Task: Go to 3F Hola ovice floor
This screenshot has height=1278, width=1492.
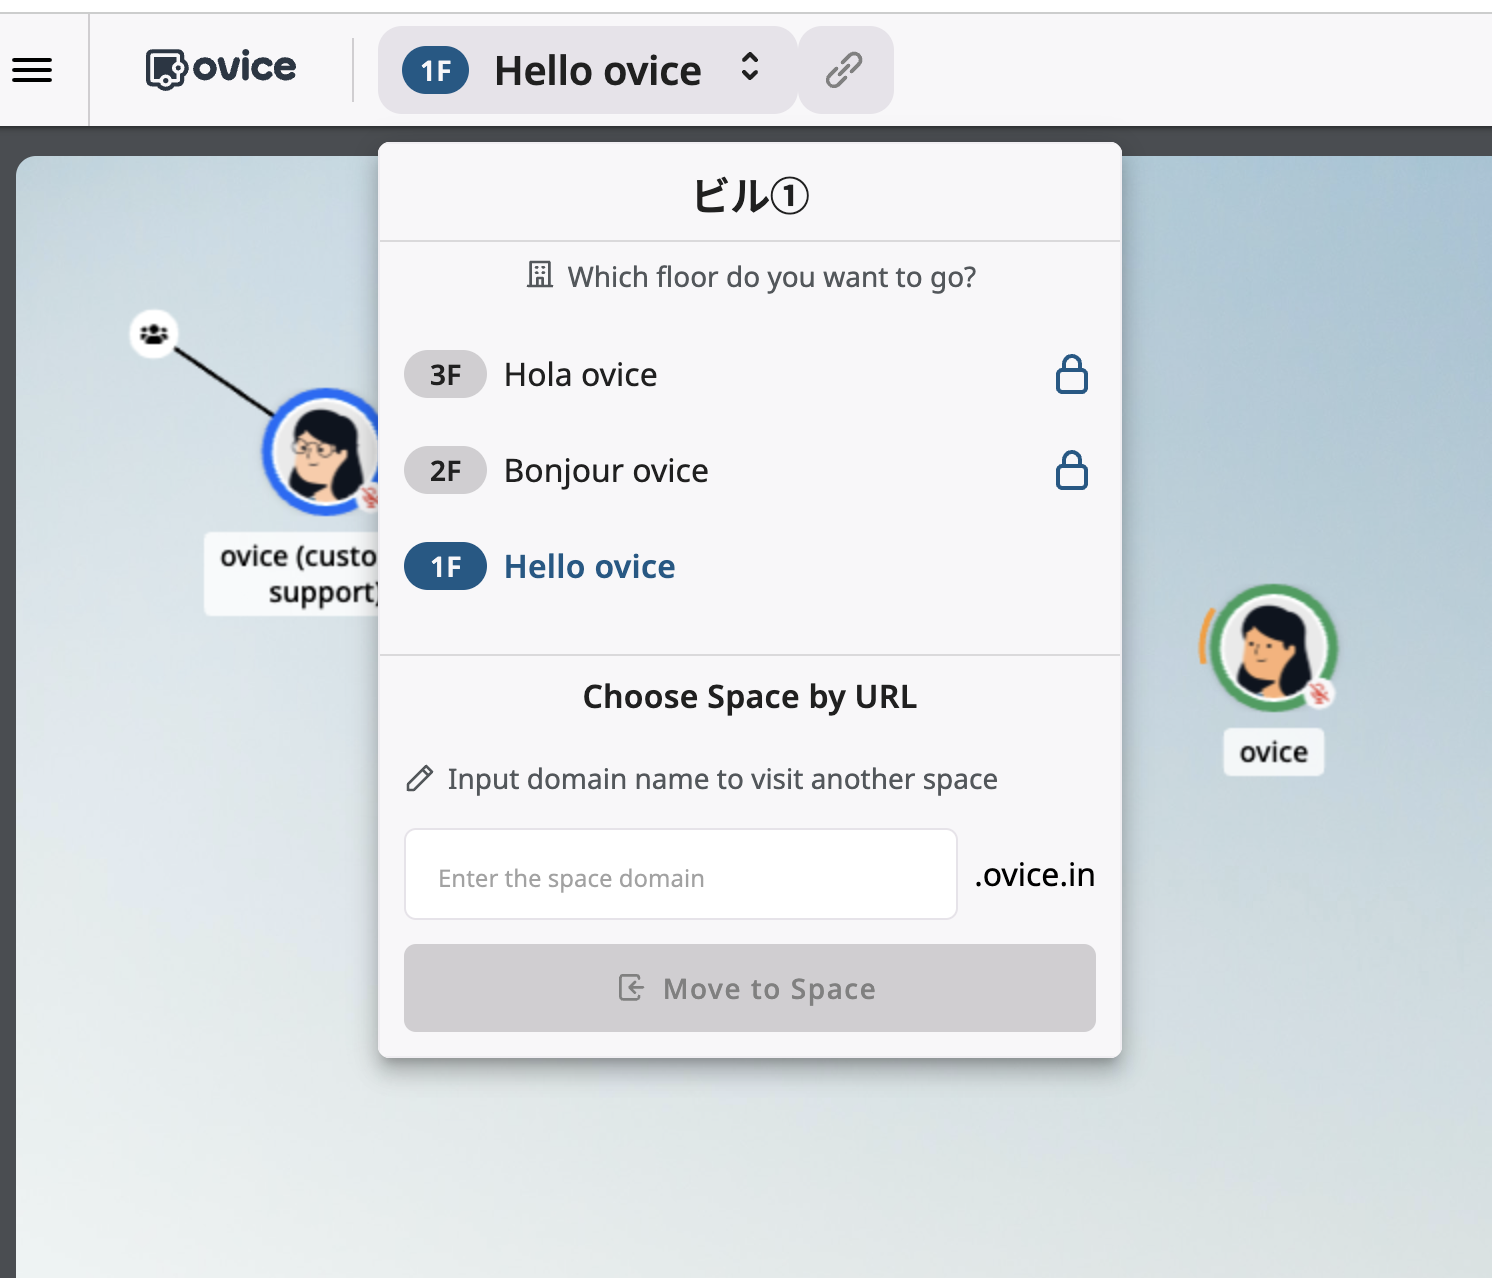Action: [749, 375]
